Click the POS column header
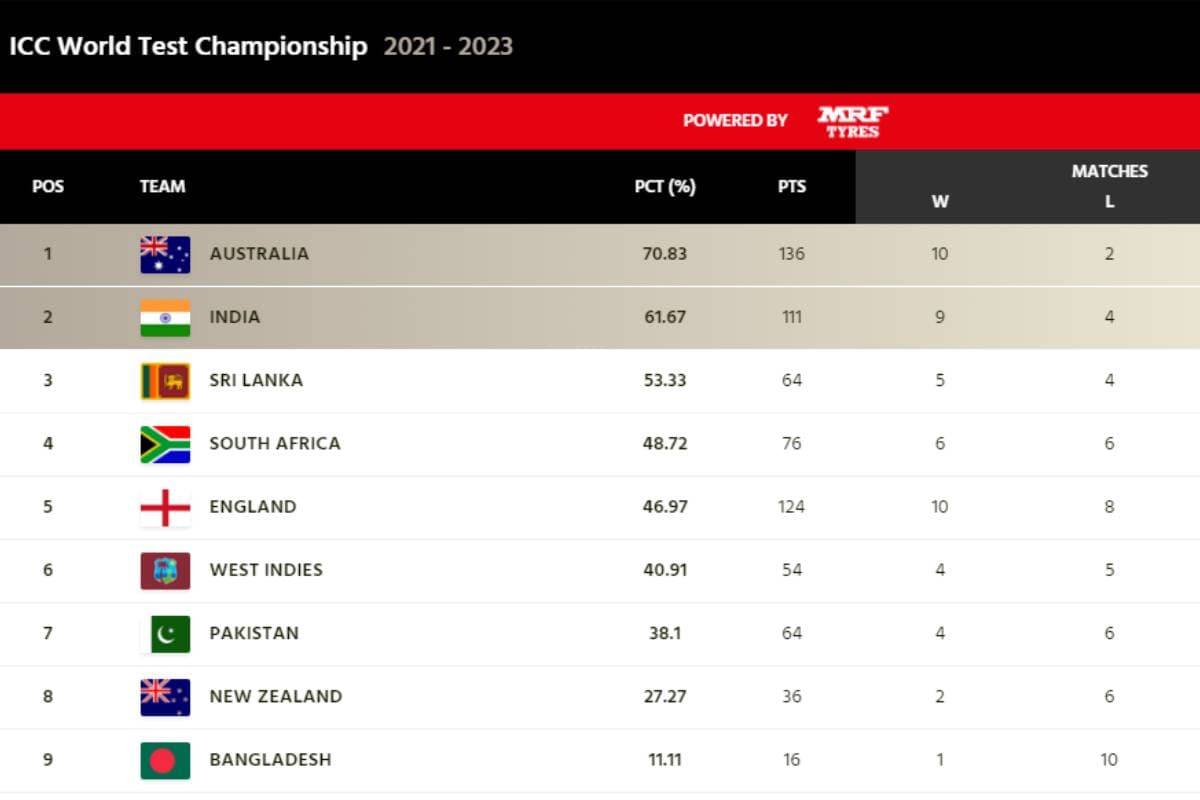The width and height of the screenshot is (1200, 800). pos(48,186)
